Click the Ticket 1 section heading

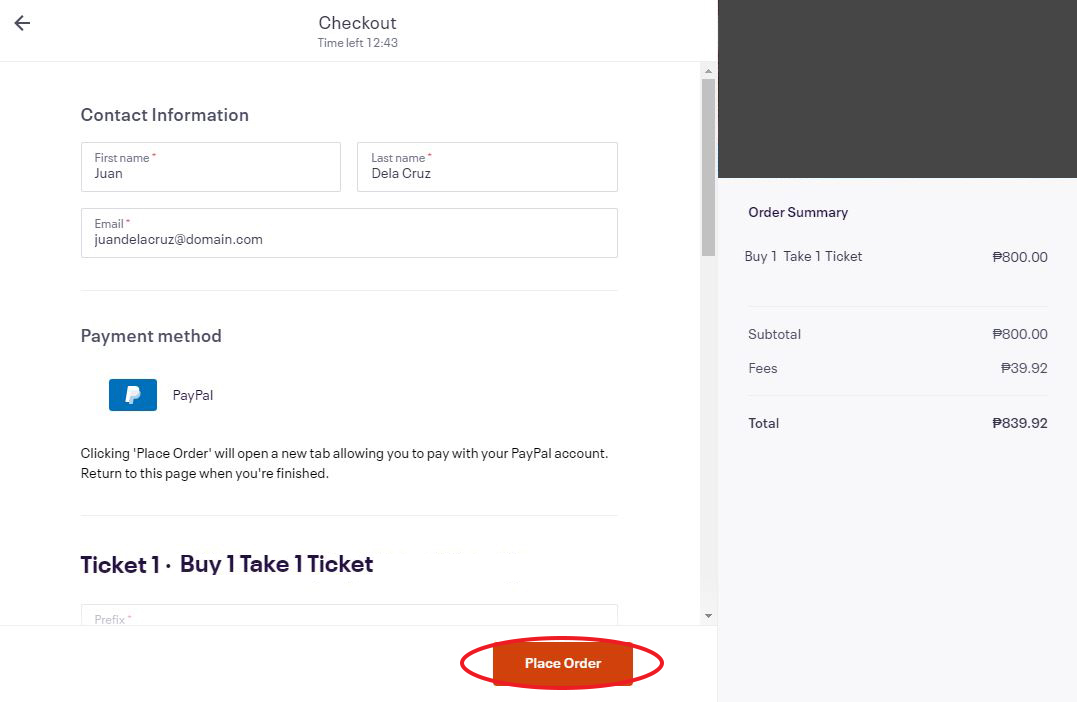(227, 564)
